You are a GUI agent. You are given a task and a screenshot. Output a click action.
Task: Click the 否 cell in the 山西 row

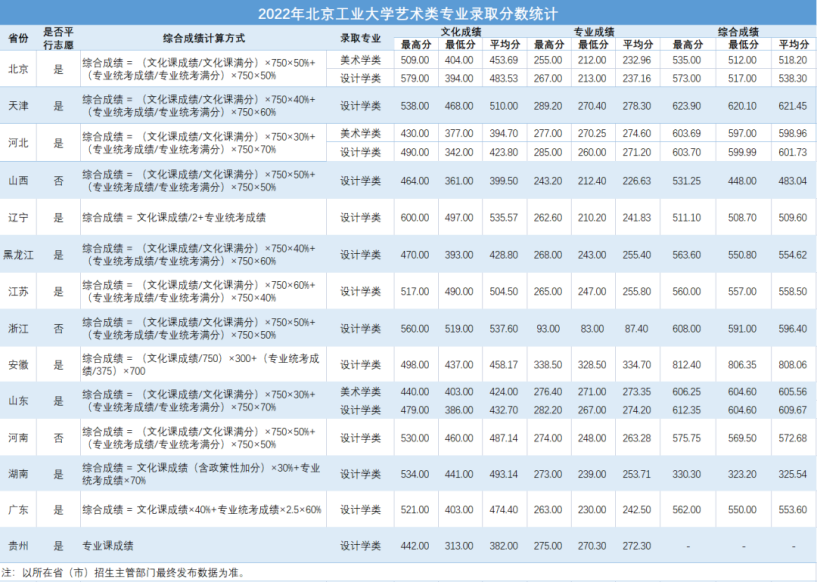coord(58,181)
